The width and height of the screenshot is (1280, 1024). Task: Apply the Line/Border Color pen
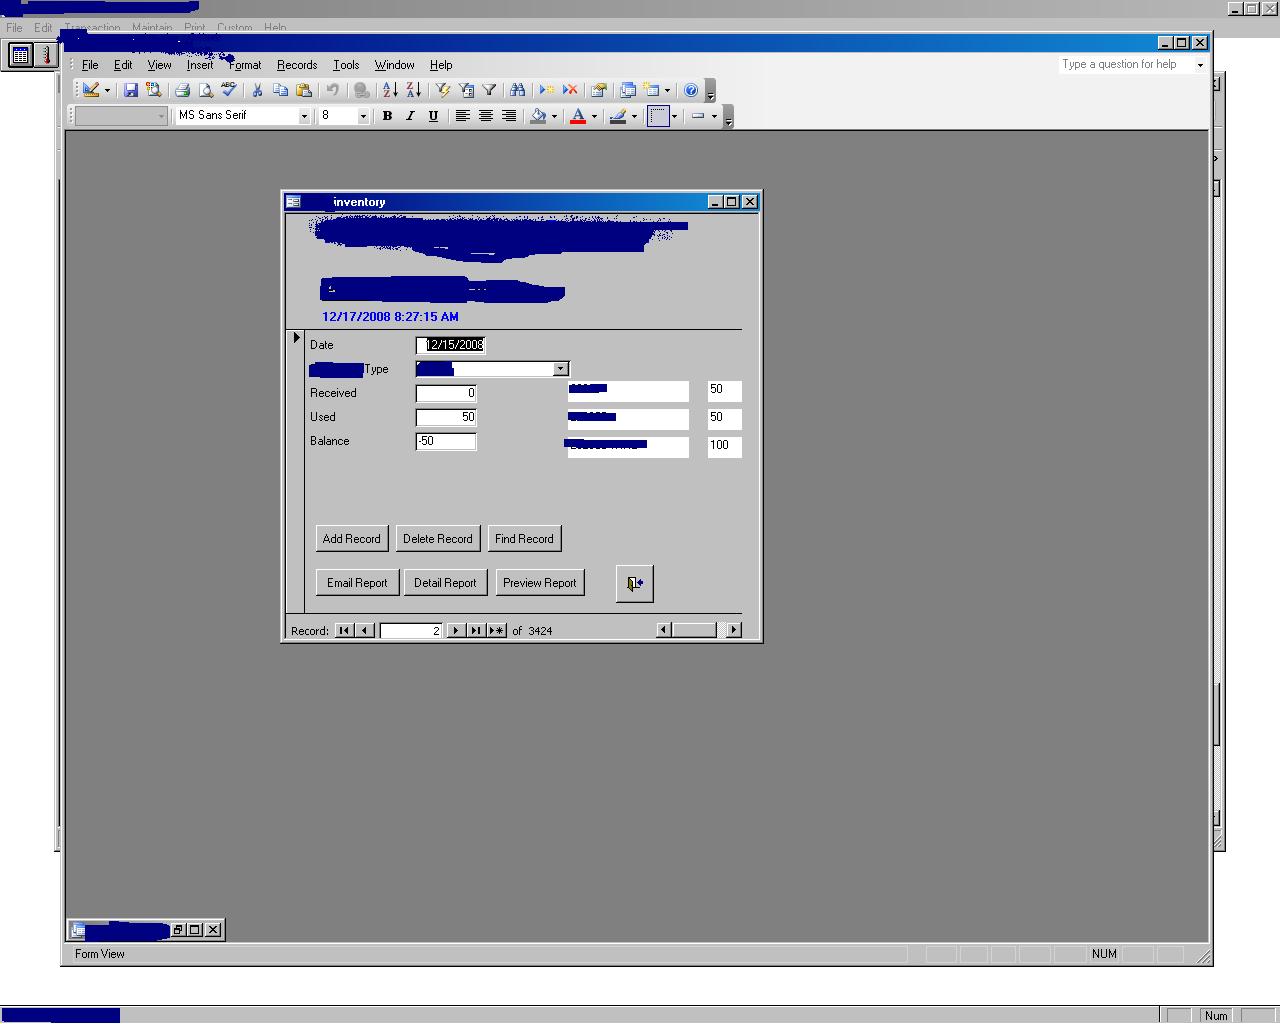click(618, 116)
